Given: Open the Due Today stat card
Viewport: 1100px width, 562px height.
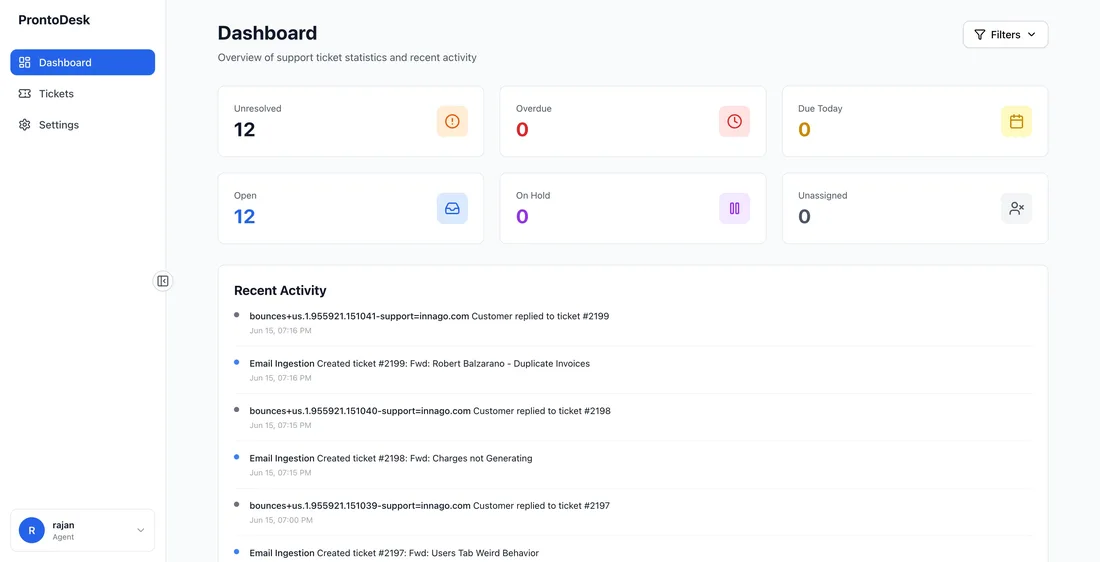Looking at the screenshot, I should [915, 121].
